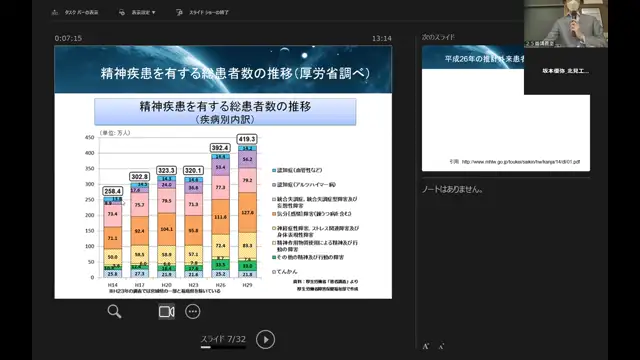This screenshot has width=640, height=360.
Task: Toggle the video camera icon below the slide
Action: (167, 311)
